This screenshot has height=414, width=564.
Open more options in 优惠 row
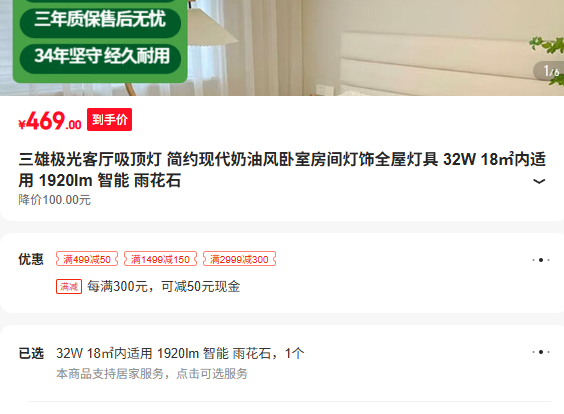[x=541, y=260]
